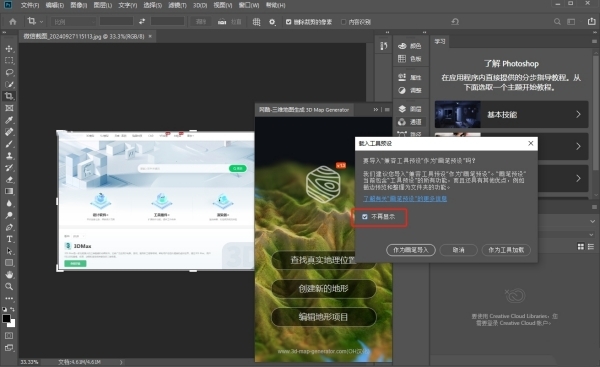This screenshot has width=600, height=367.
Task: Click the Home icon in options bar
Action: (x=13, y=22)
